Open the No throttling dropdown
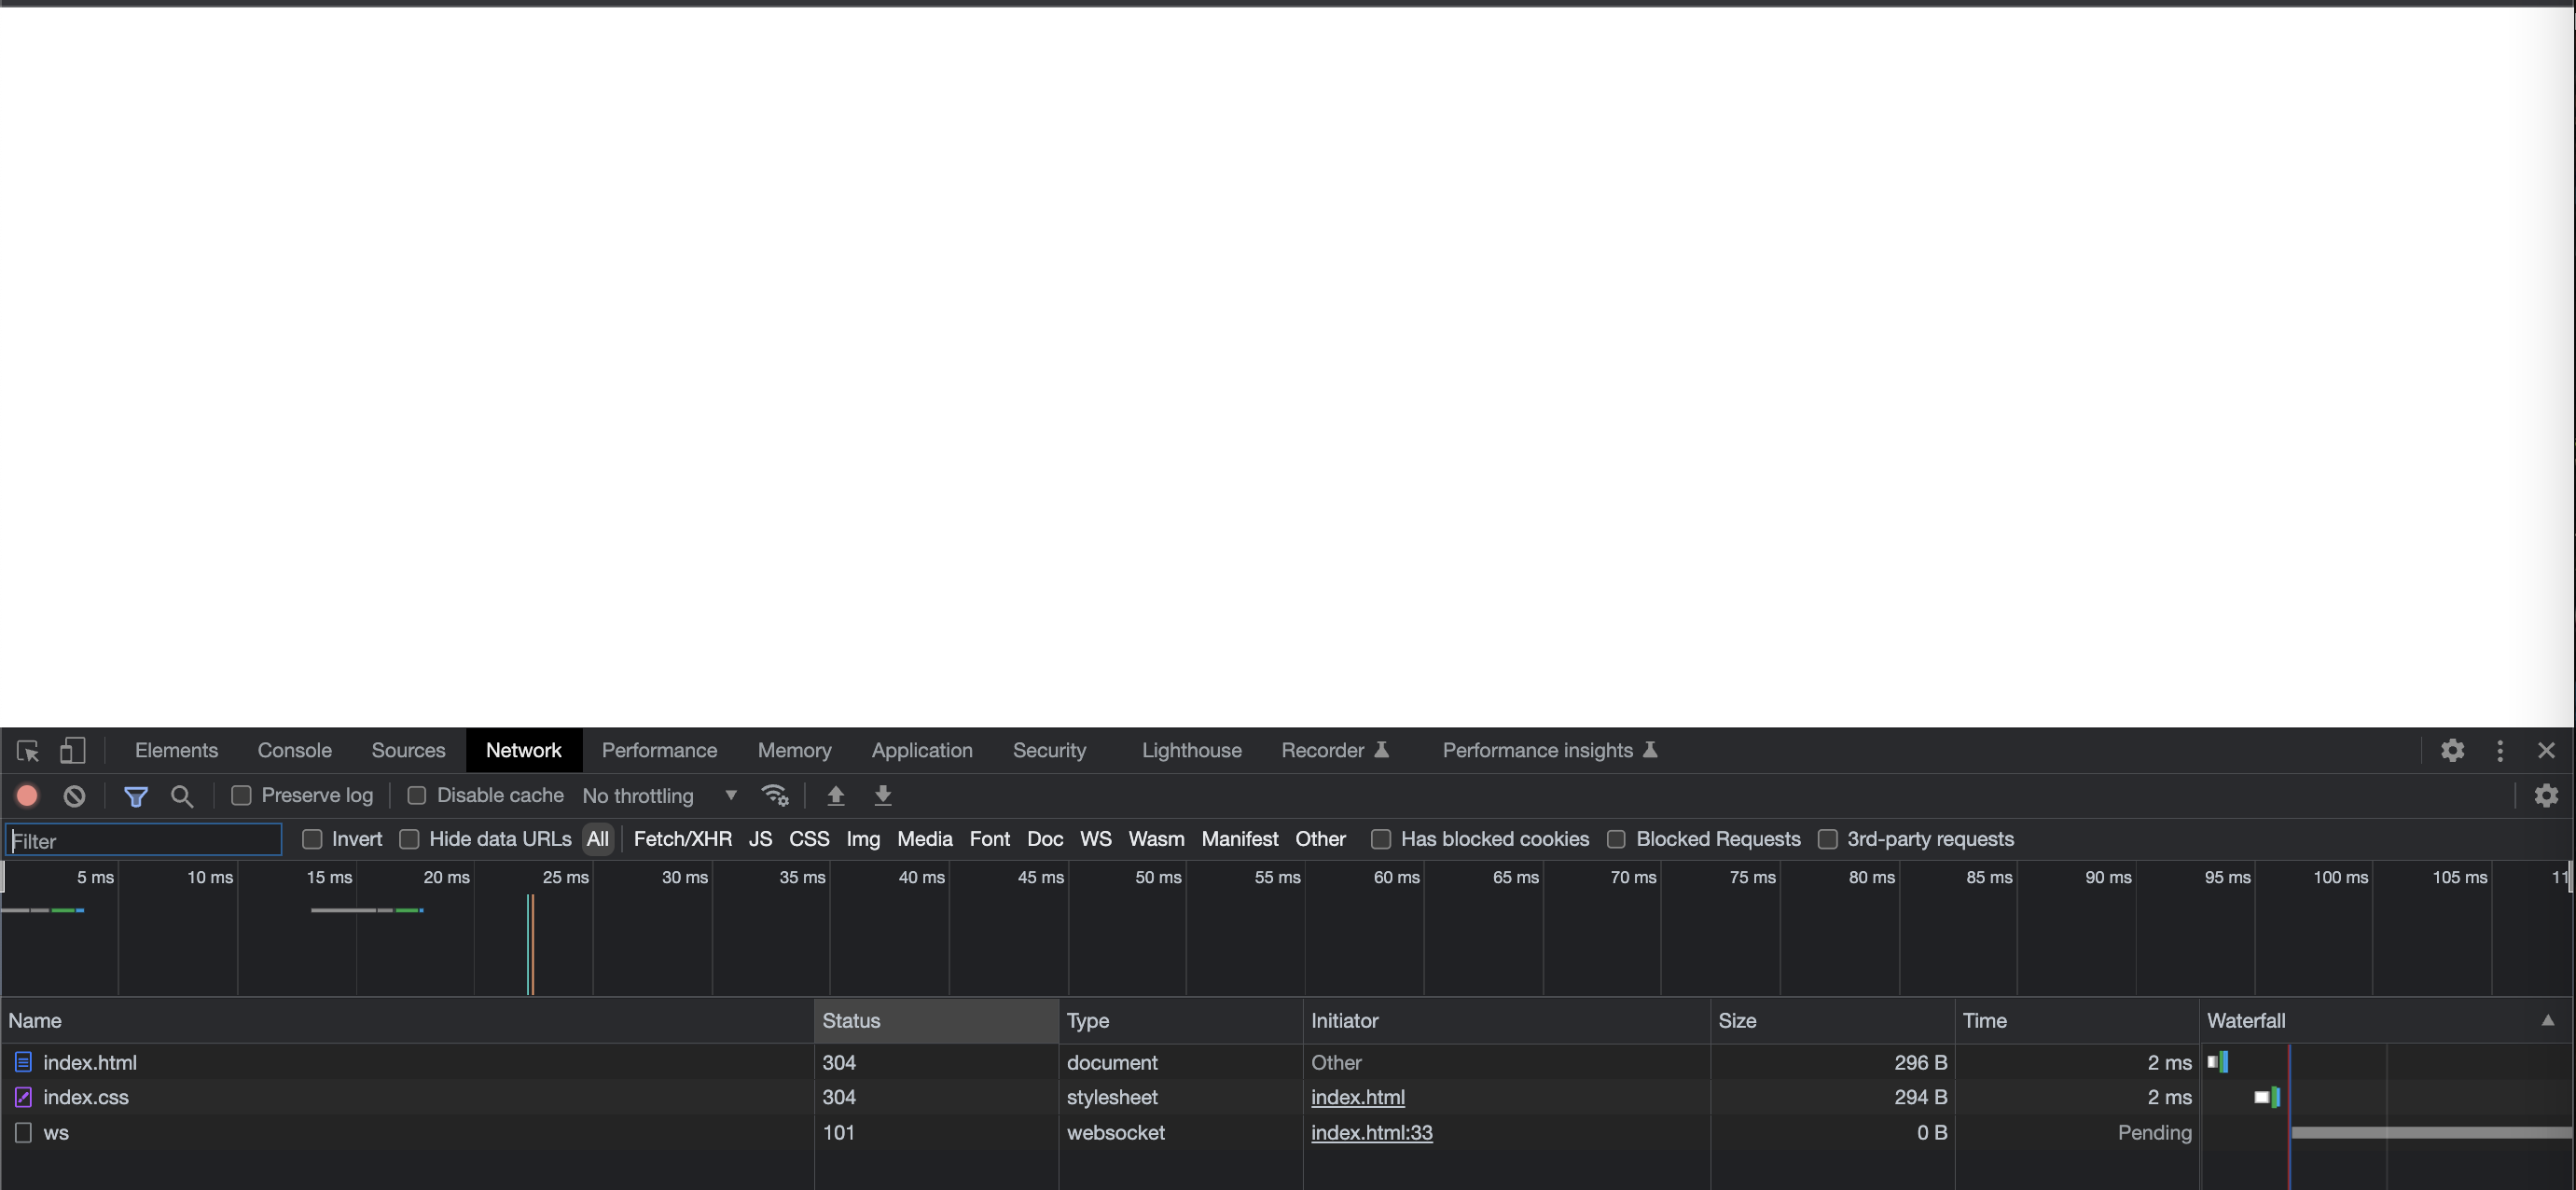 (x=660, y=796)
